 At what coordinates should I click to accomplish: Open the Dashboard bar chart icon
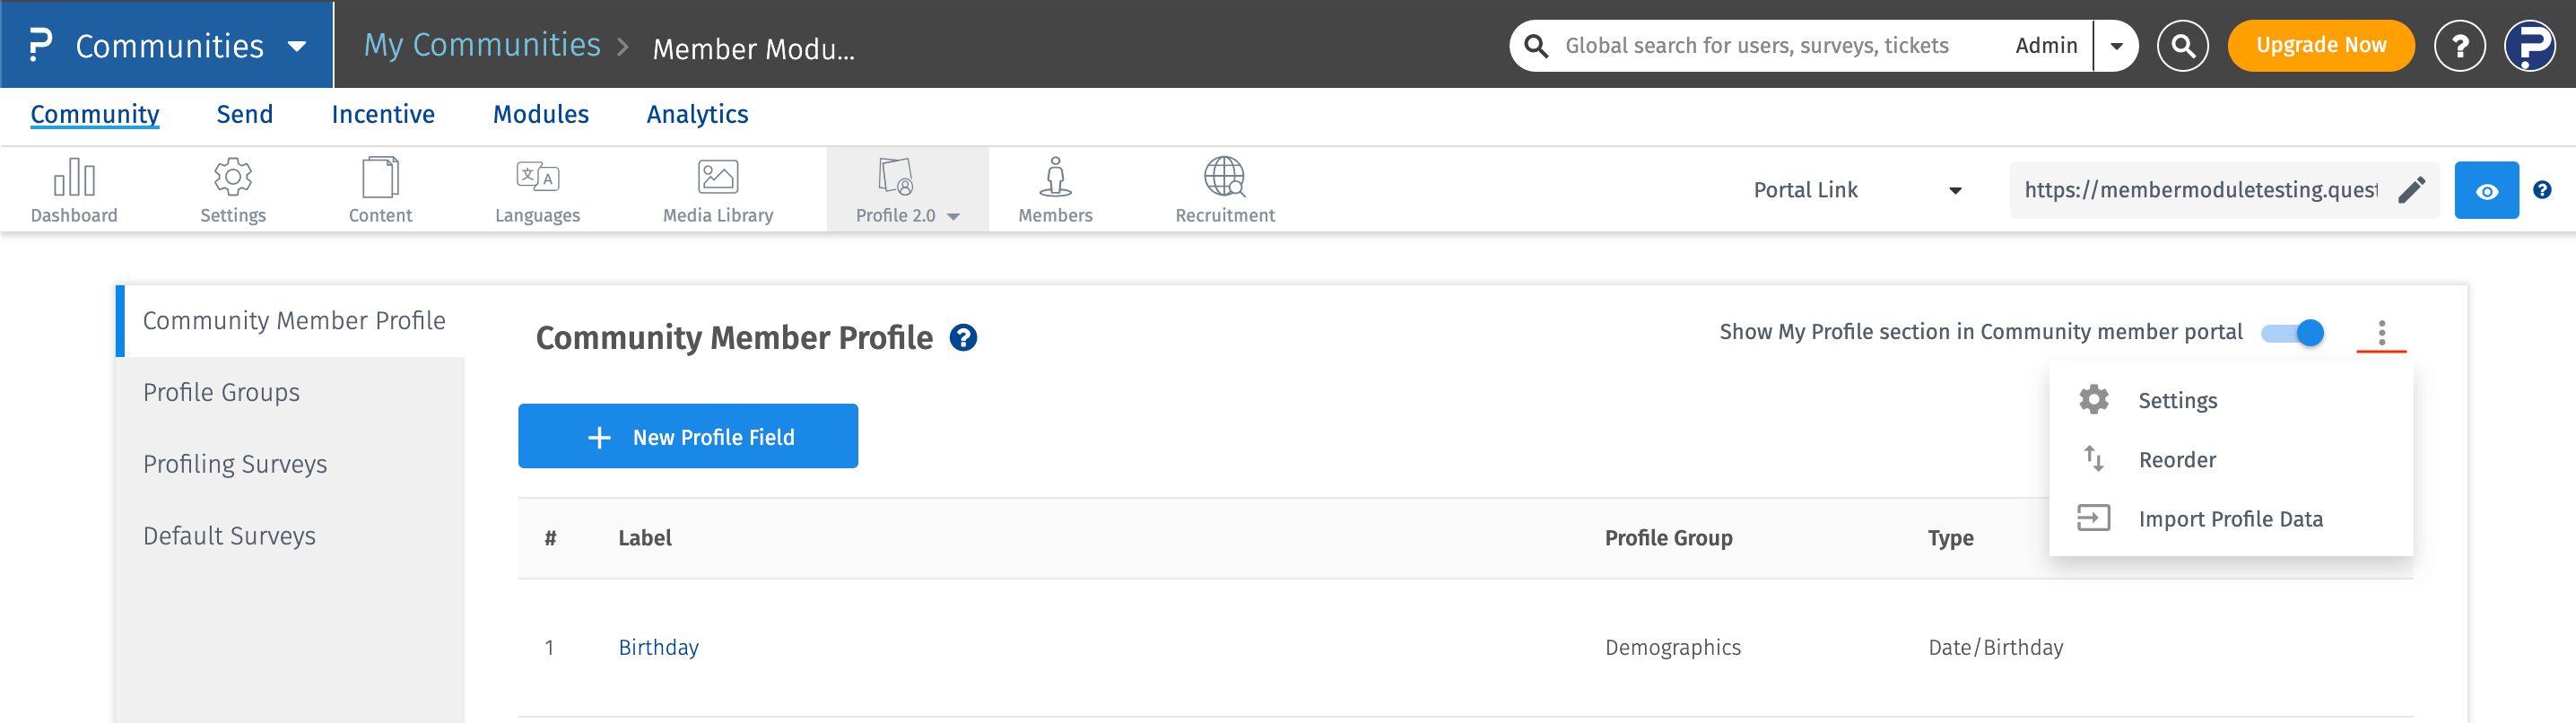point(74,178)
